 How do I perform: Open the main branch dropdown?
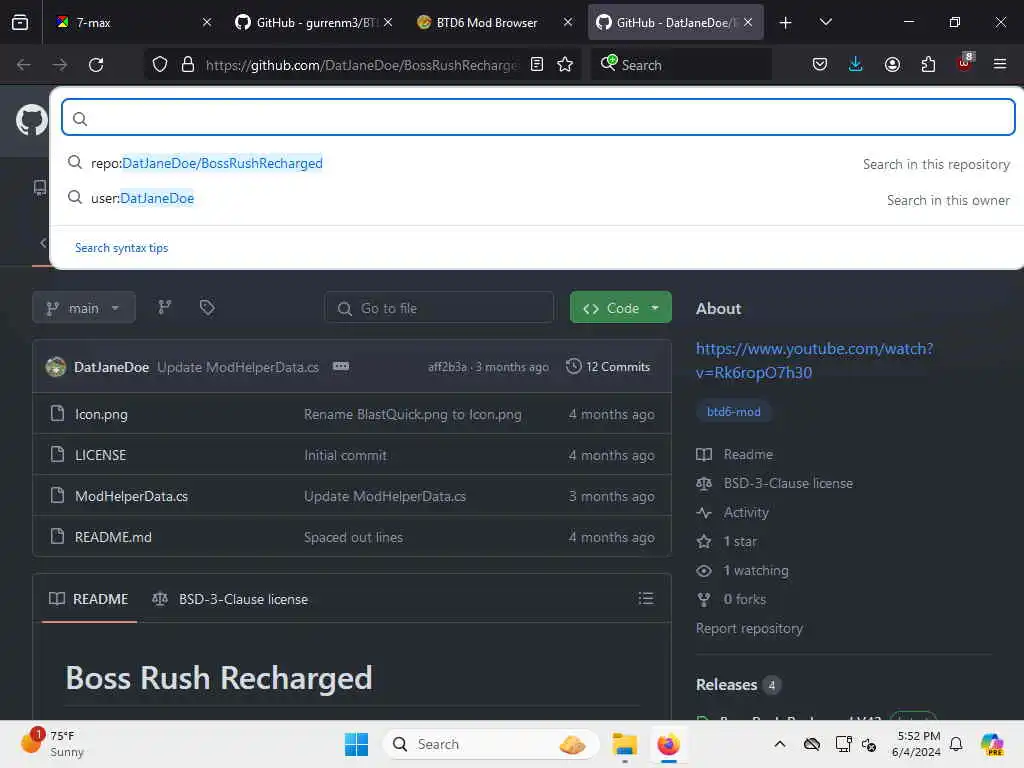coord(84,308)
